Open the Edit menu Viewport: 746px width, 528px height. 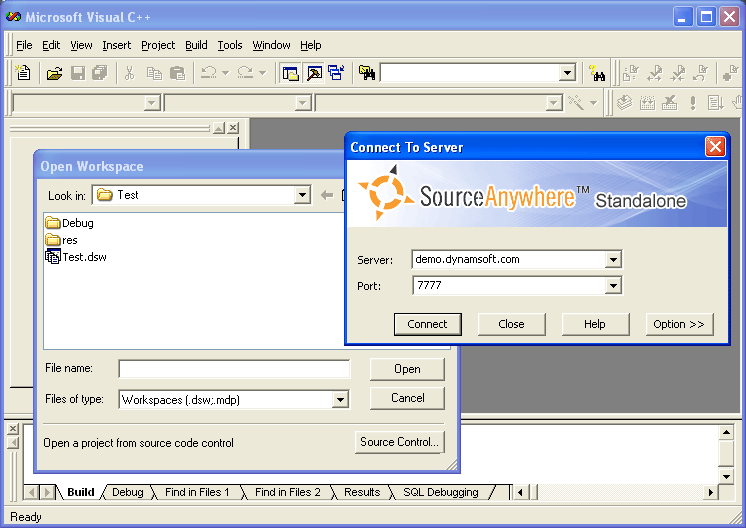tap(51, 45)
